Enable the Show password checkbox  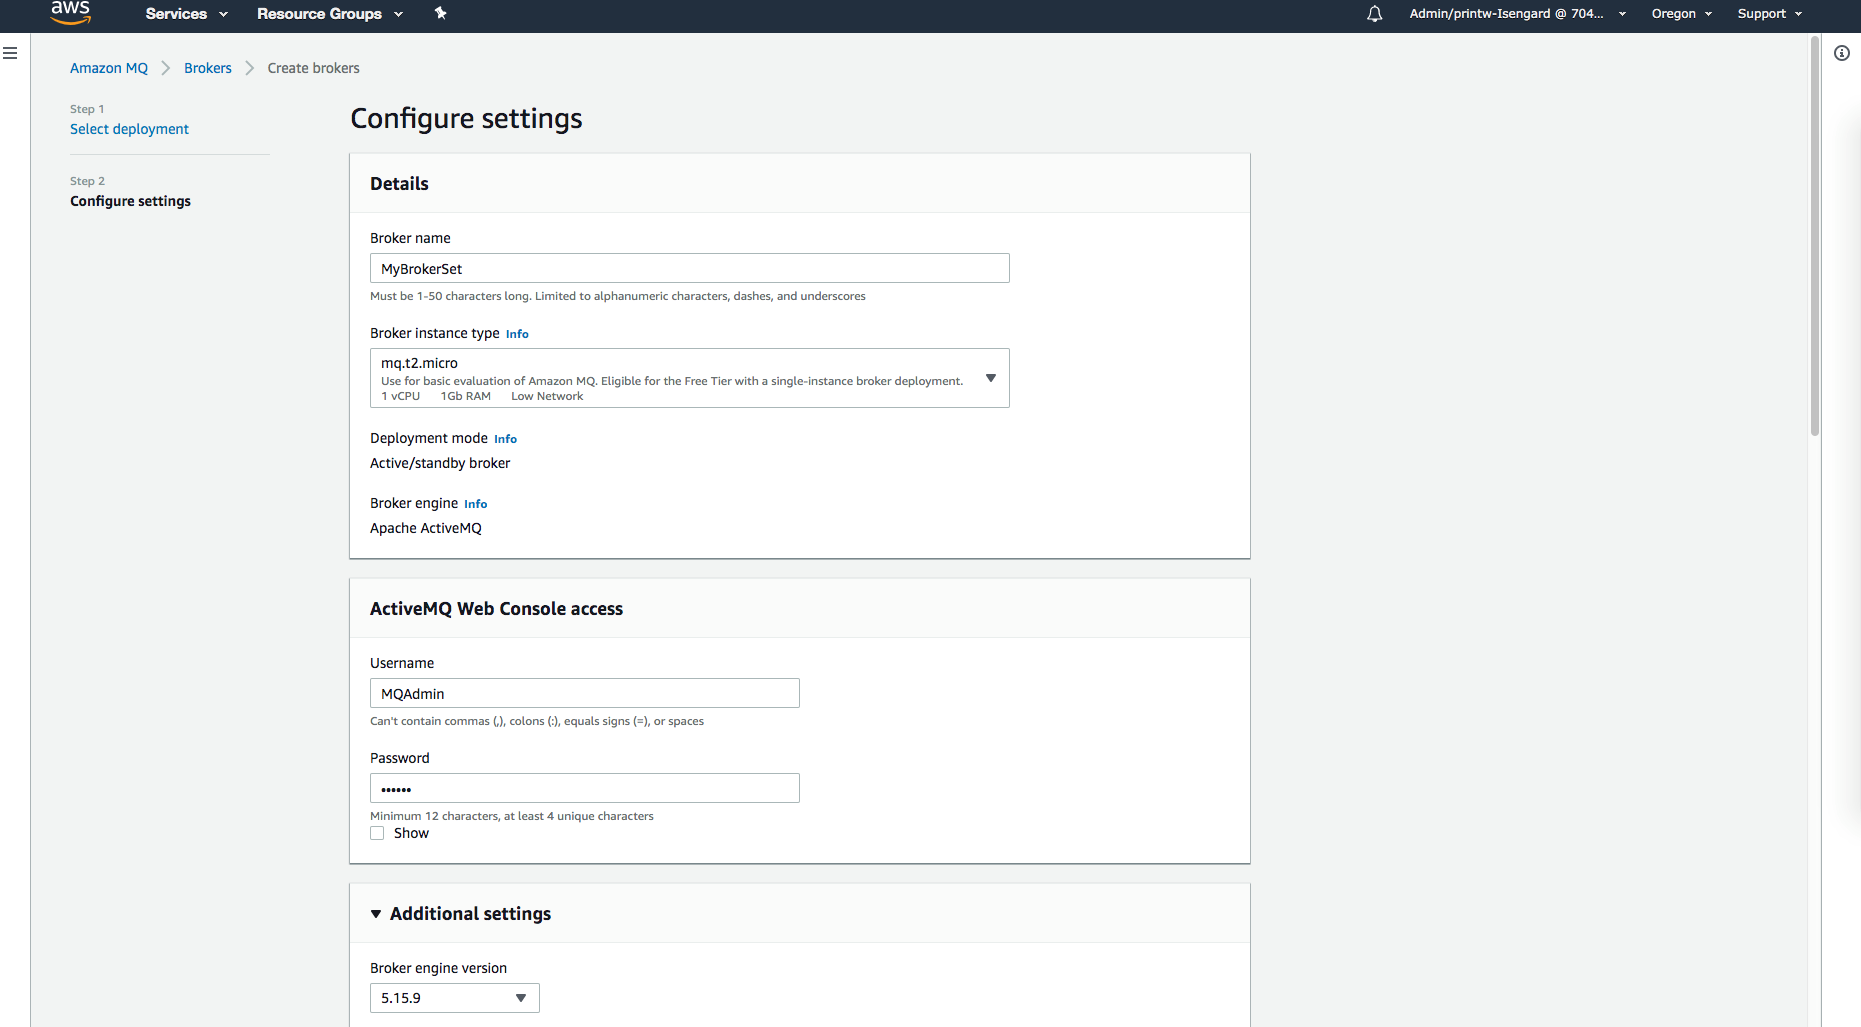click(377, 833)
